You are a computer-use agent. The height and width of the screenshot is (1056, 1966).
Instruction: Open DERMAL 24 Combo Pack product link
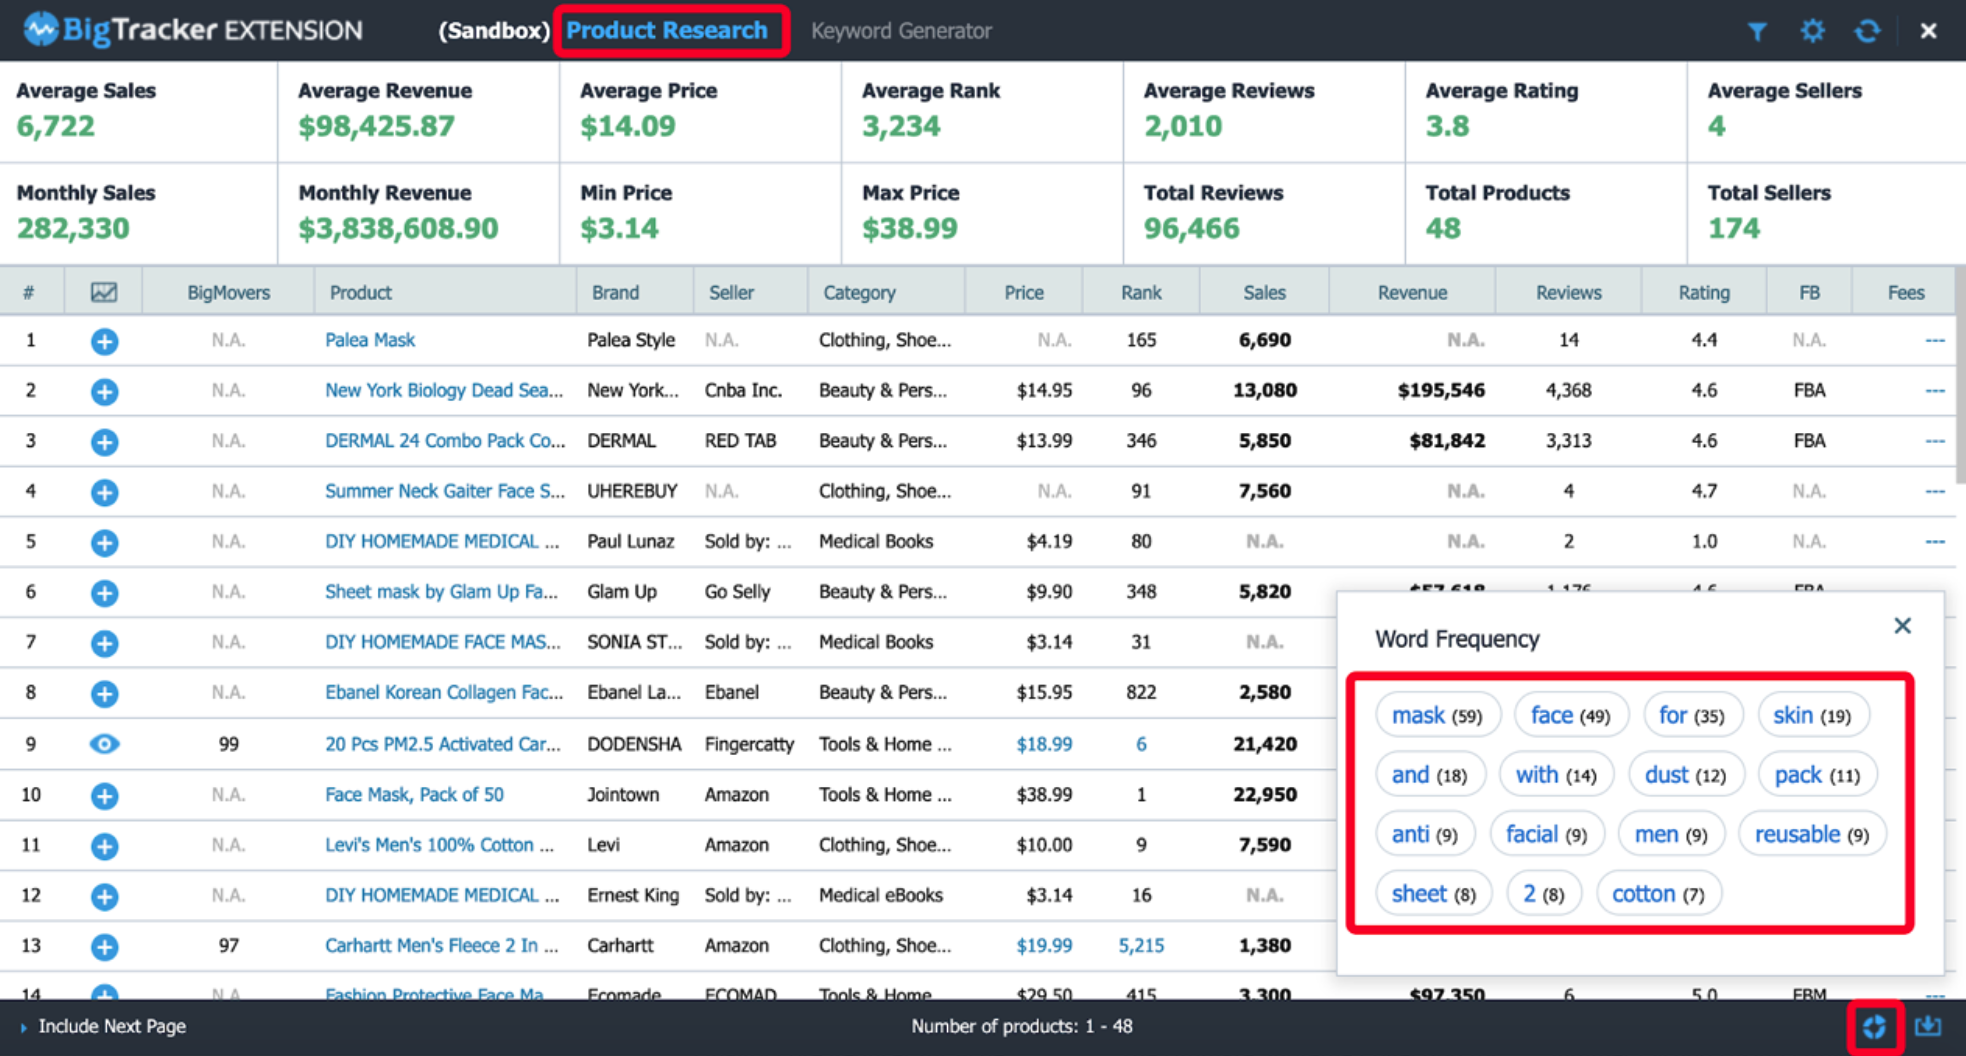click(445, 440)
